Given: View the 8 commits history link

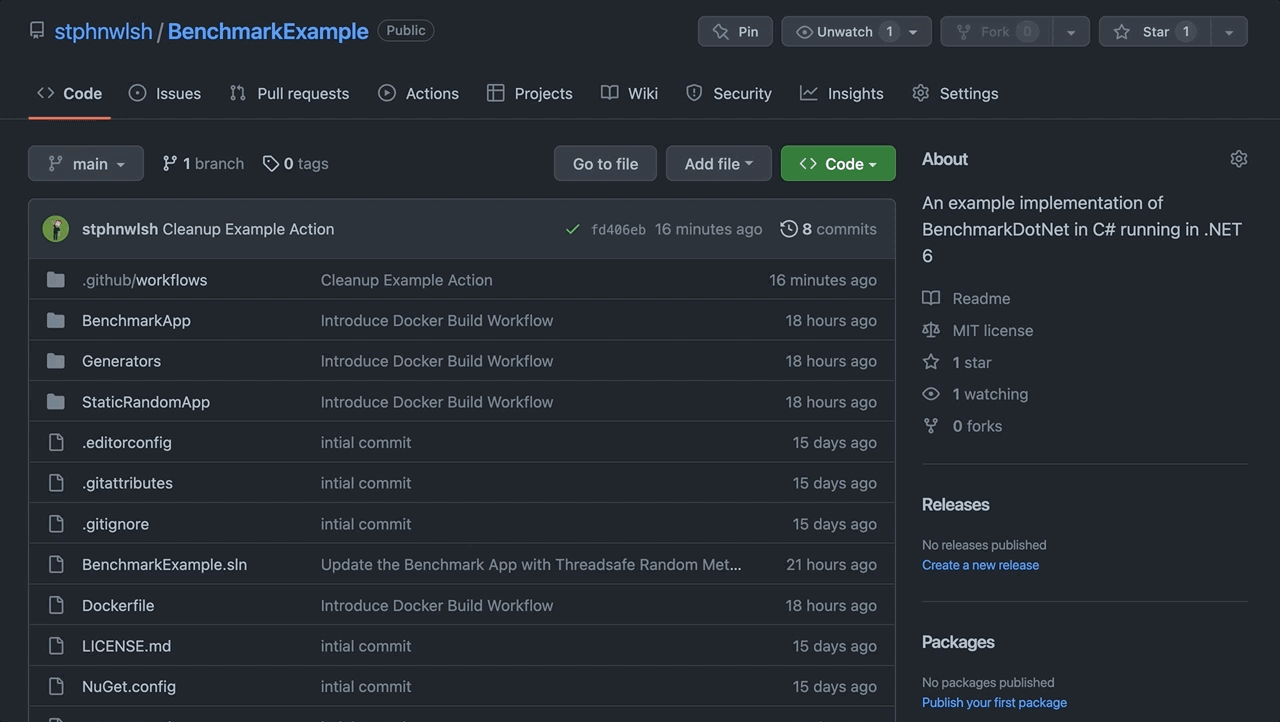Looking at the screenshot, I should click(x=828, y=229).
